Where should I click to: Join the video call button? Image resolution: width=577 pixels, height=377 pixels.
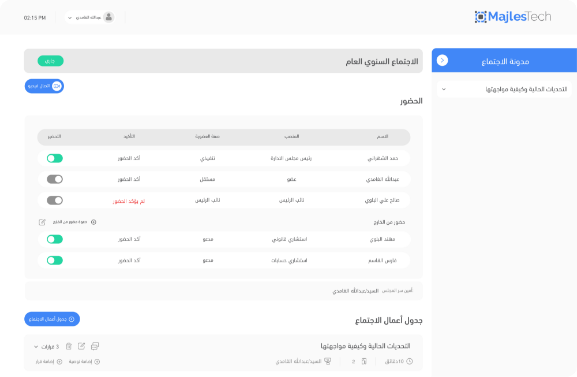click(x=44, y=86)
